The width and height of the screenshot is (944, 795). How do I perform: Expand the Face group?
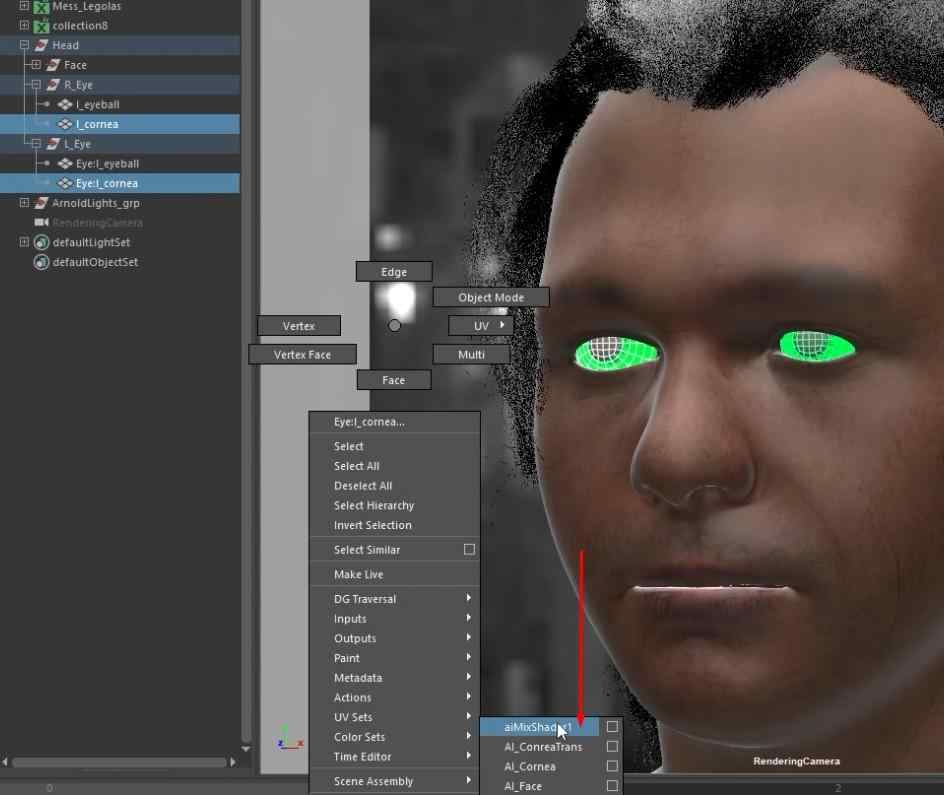pos(36,64)
